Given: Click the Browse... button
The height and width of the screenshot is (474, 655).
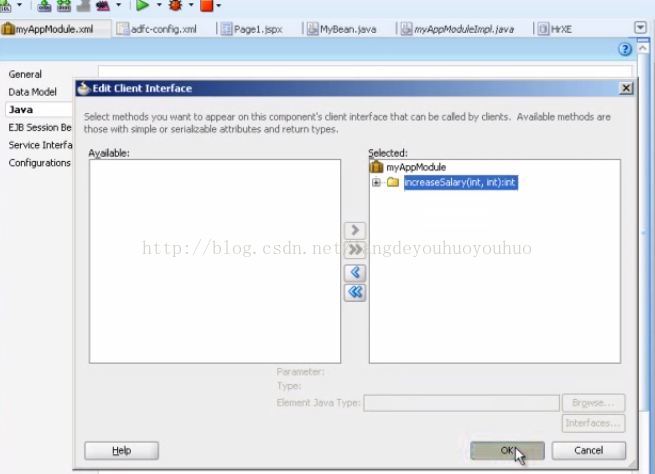Looking at the screenshot, I should tap(593, 403).
